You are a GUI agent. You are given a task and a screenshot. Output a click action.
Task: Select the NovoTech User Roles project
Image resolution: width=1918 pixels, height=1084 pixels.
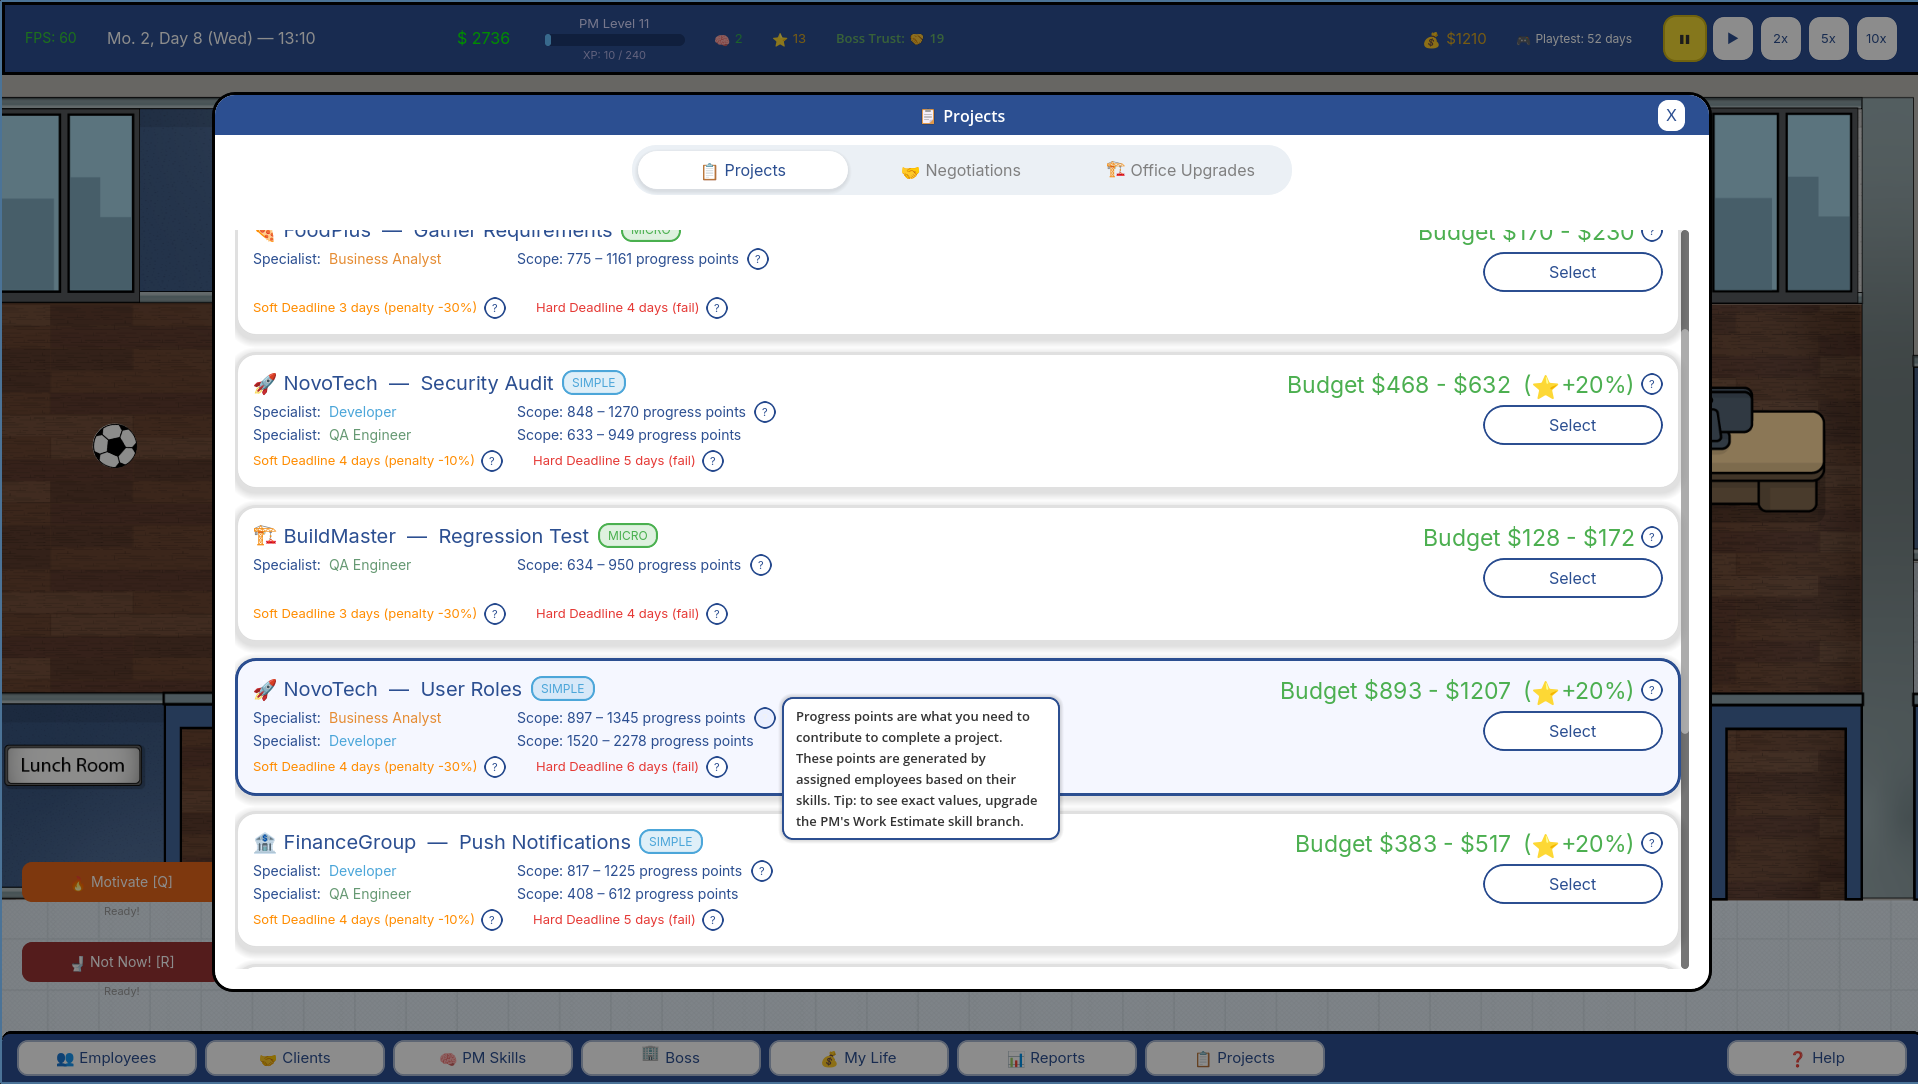(1572, 731)
